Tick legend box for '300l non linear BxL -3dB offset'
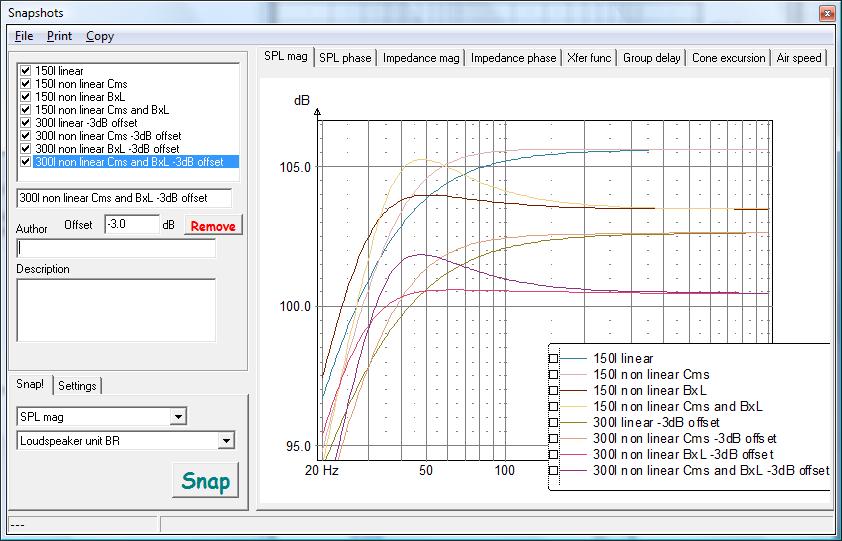Image resolution: width=842 pixels, height=541 pixels. 553,455
